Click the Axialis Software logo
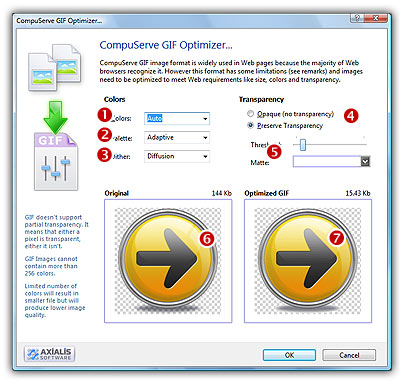This screenshot has height=381, width=400. [x=49, y=354]
